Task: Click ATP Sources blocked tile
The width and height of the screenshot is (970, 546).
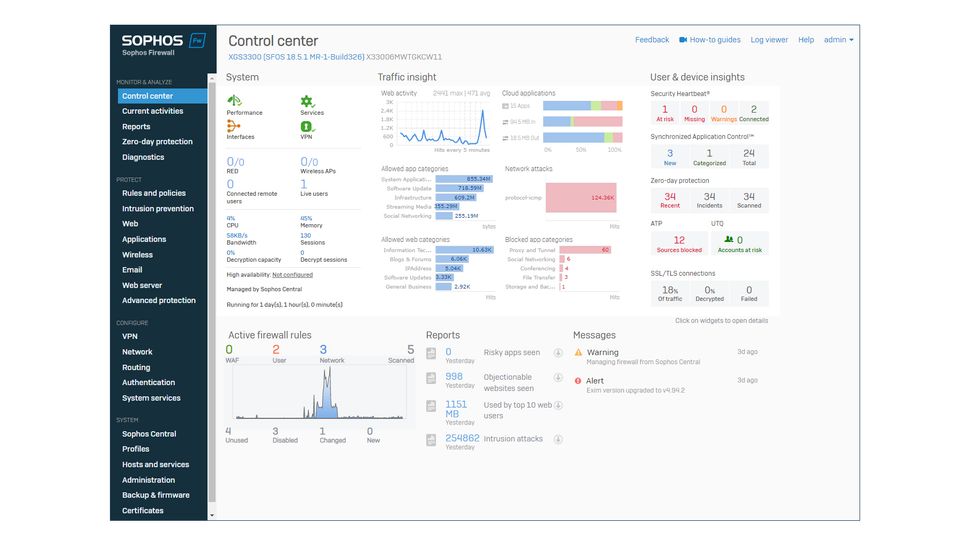Action: [679, 244]
